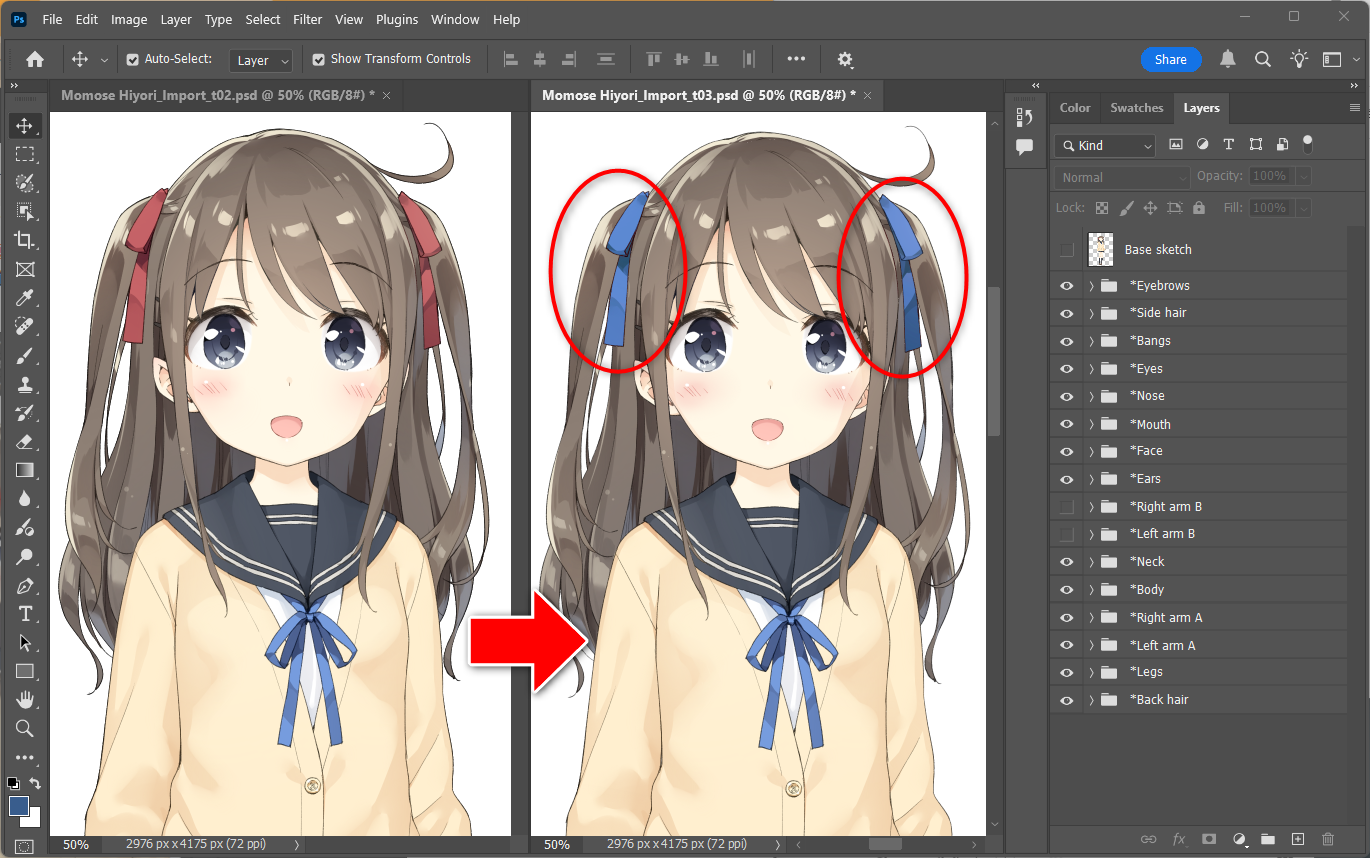Screen dimensions: 1370x858
Task: Click the Share button
Action: (x=1170, y=60)
